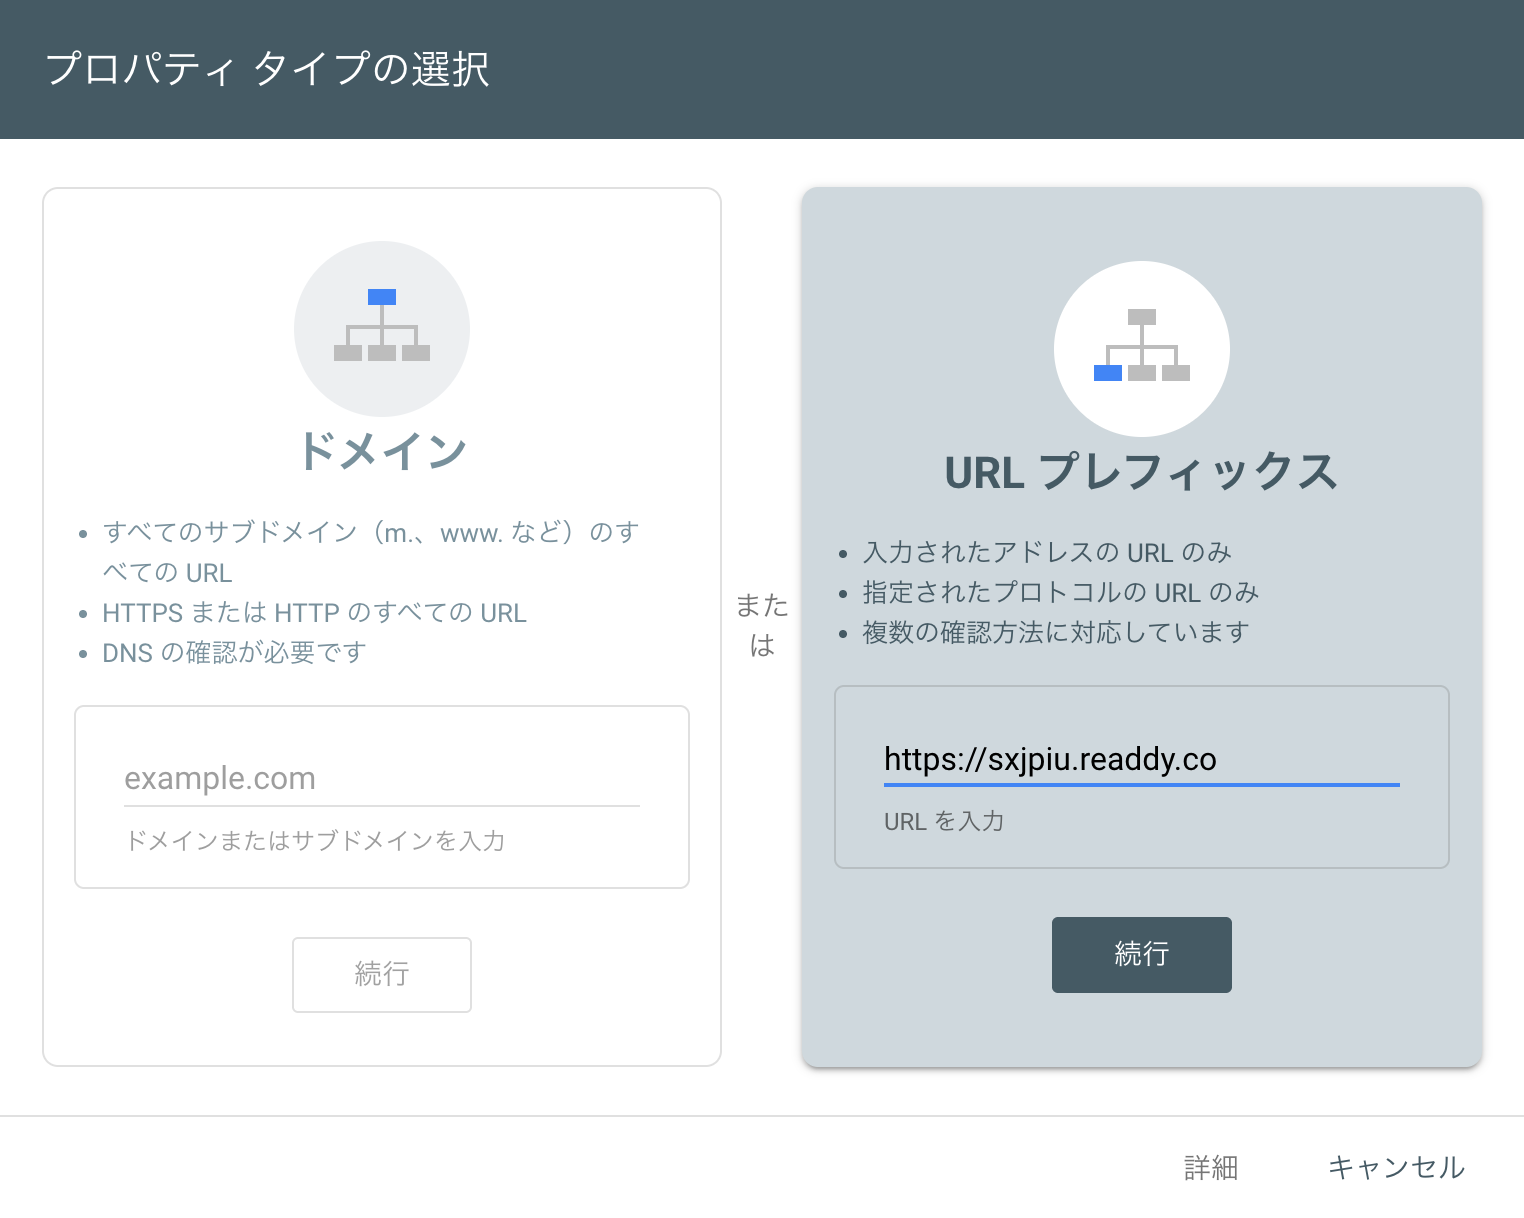Click the URL プレフィックス sitemap icon
Screen dimensions: 1524x1218
coord(1142,347)
